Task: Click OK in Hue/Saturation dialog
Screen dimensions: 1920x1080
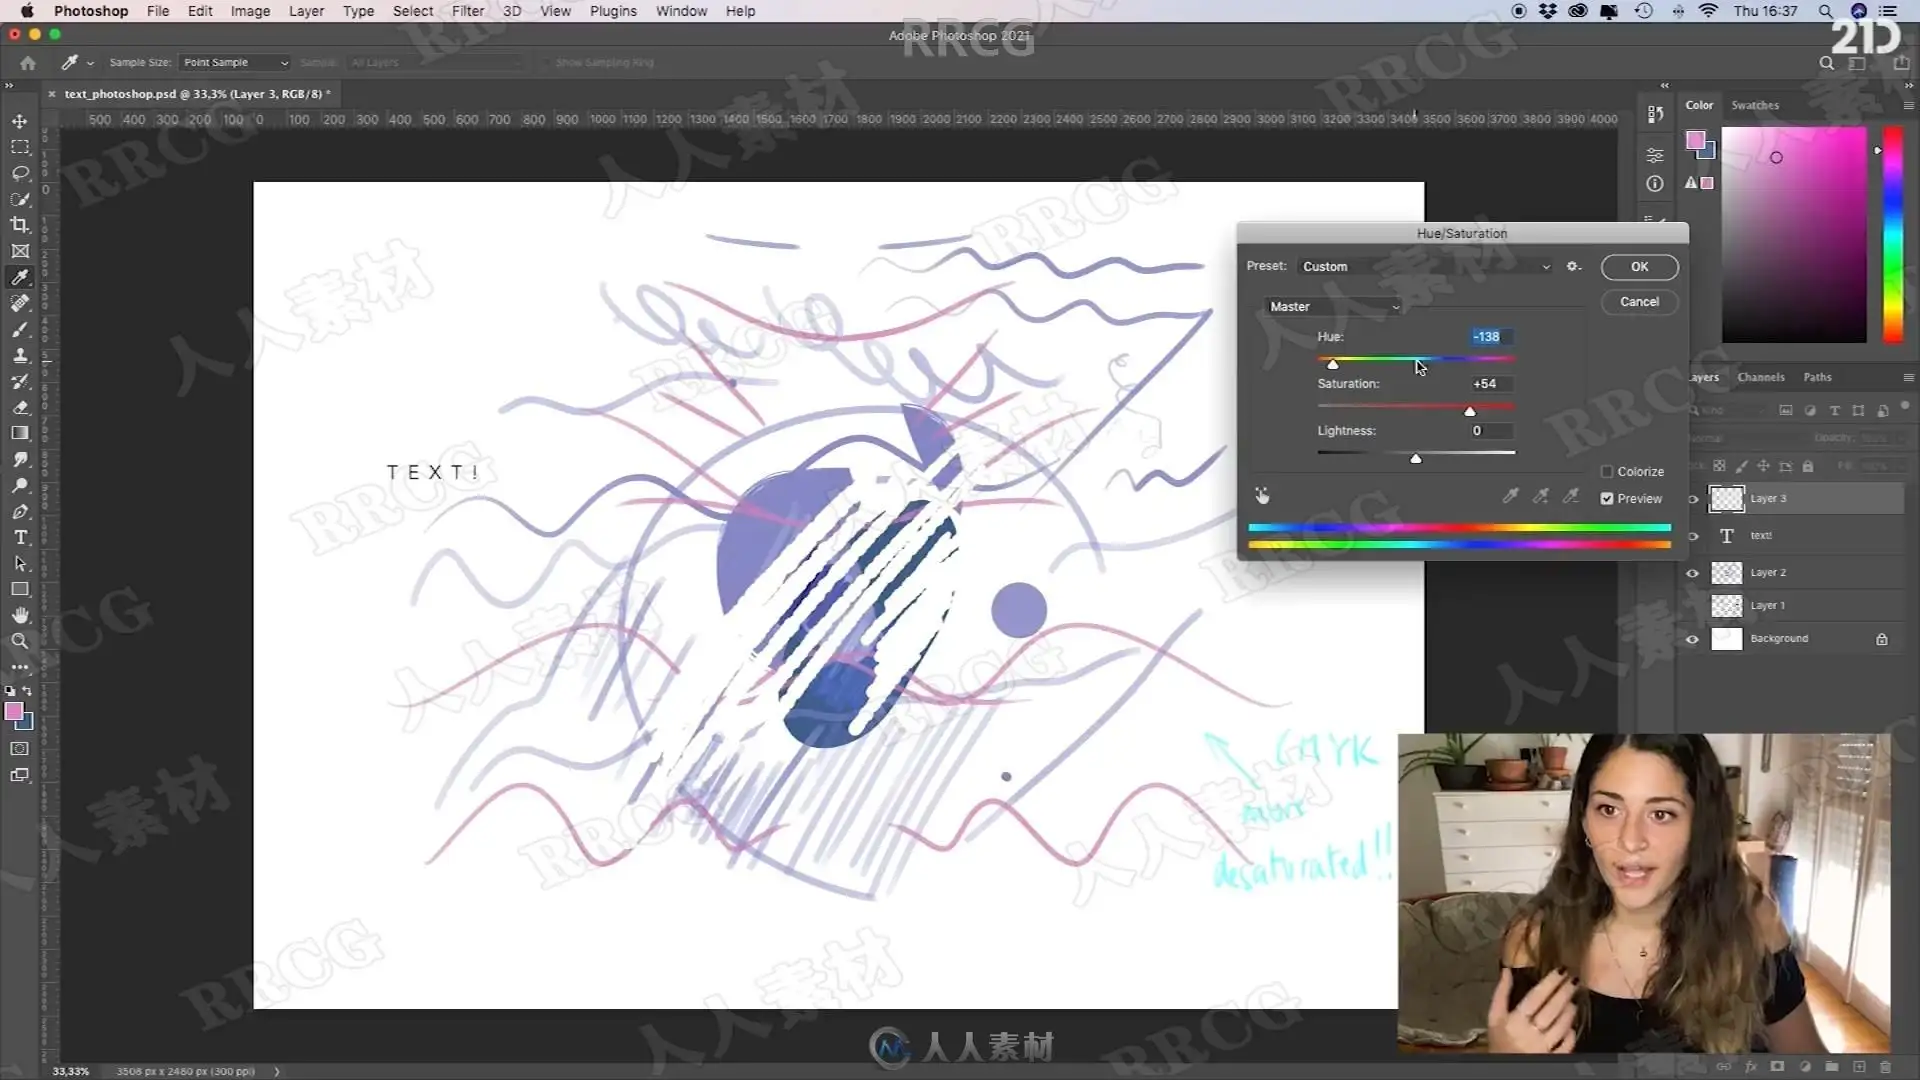Action: pos(1639,267)
